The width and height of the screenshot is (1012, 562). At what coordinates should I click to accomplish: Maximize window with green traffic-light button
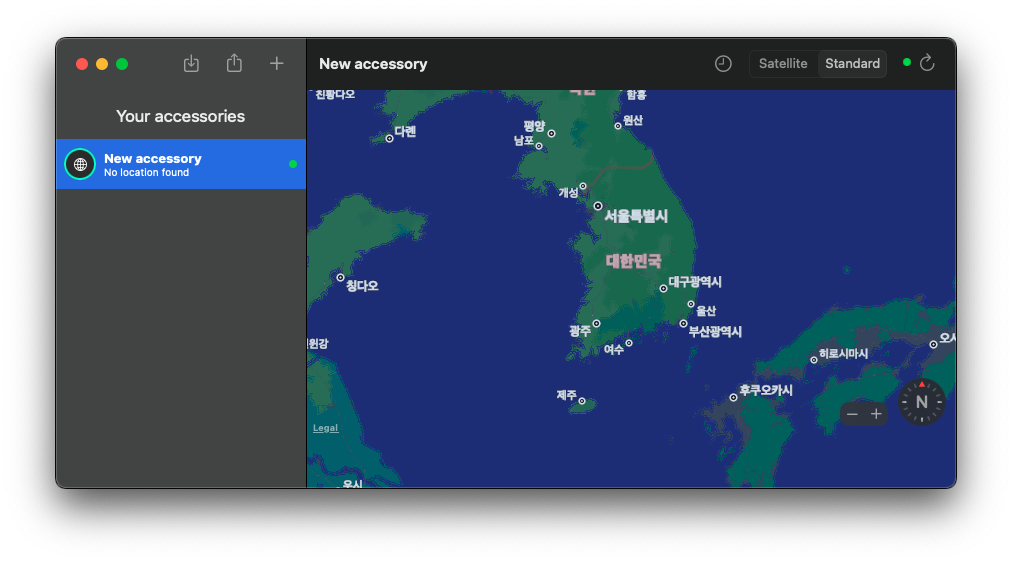(122, 64)
